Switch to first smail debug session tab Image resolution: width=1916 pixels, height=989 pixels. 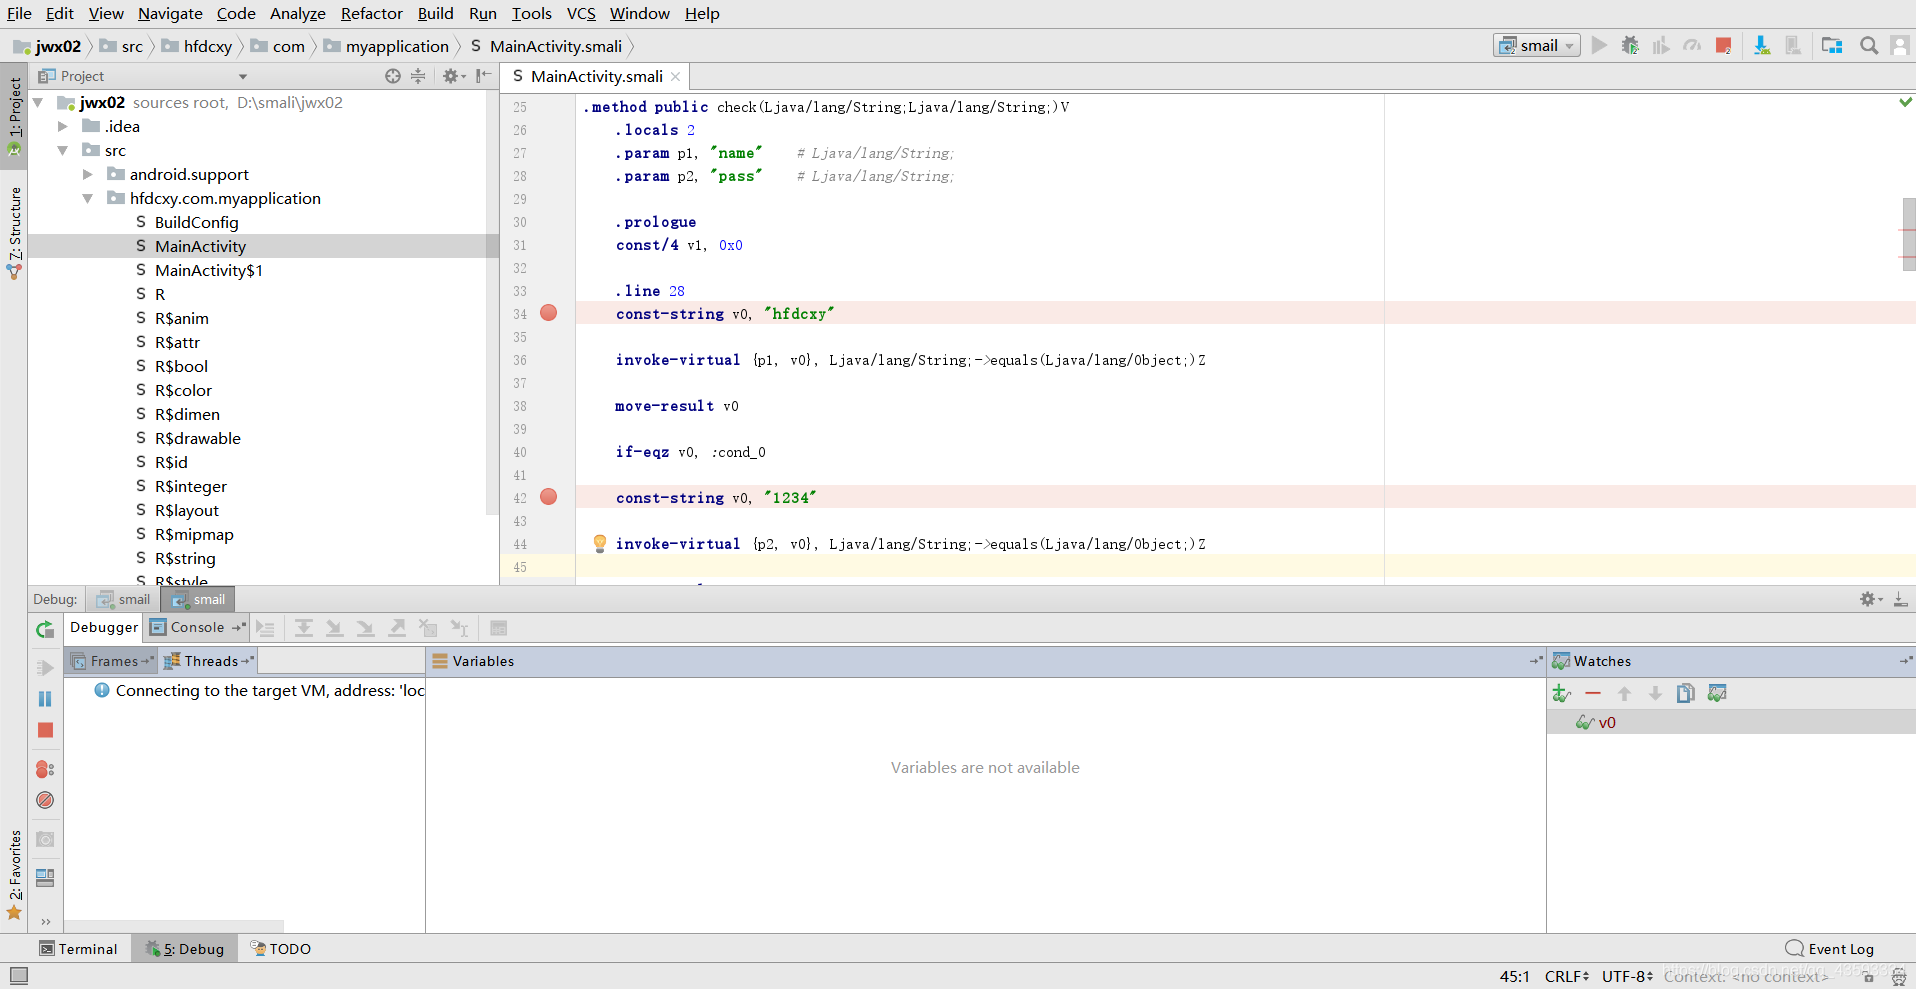click(123, 599)
